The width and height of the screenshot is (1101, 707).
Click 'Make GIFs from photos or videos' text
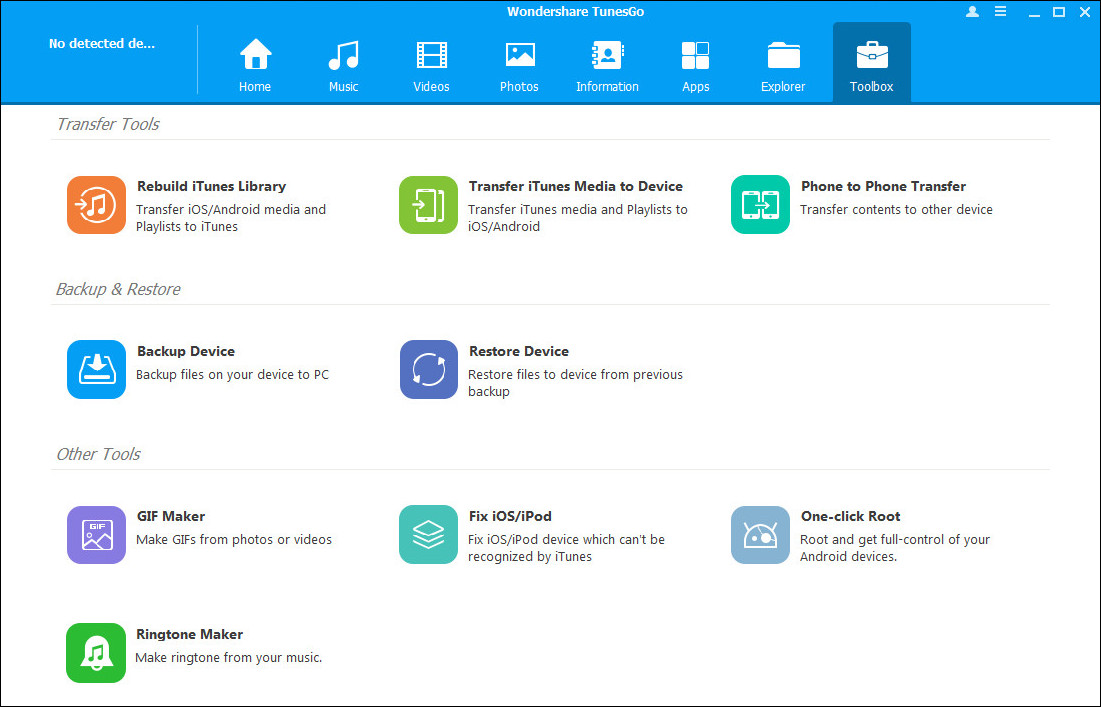pyautogui.click(x=234, y=539)
